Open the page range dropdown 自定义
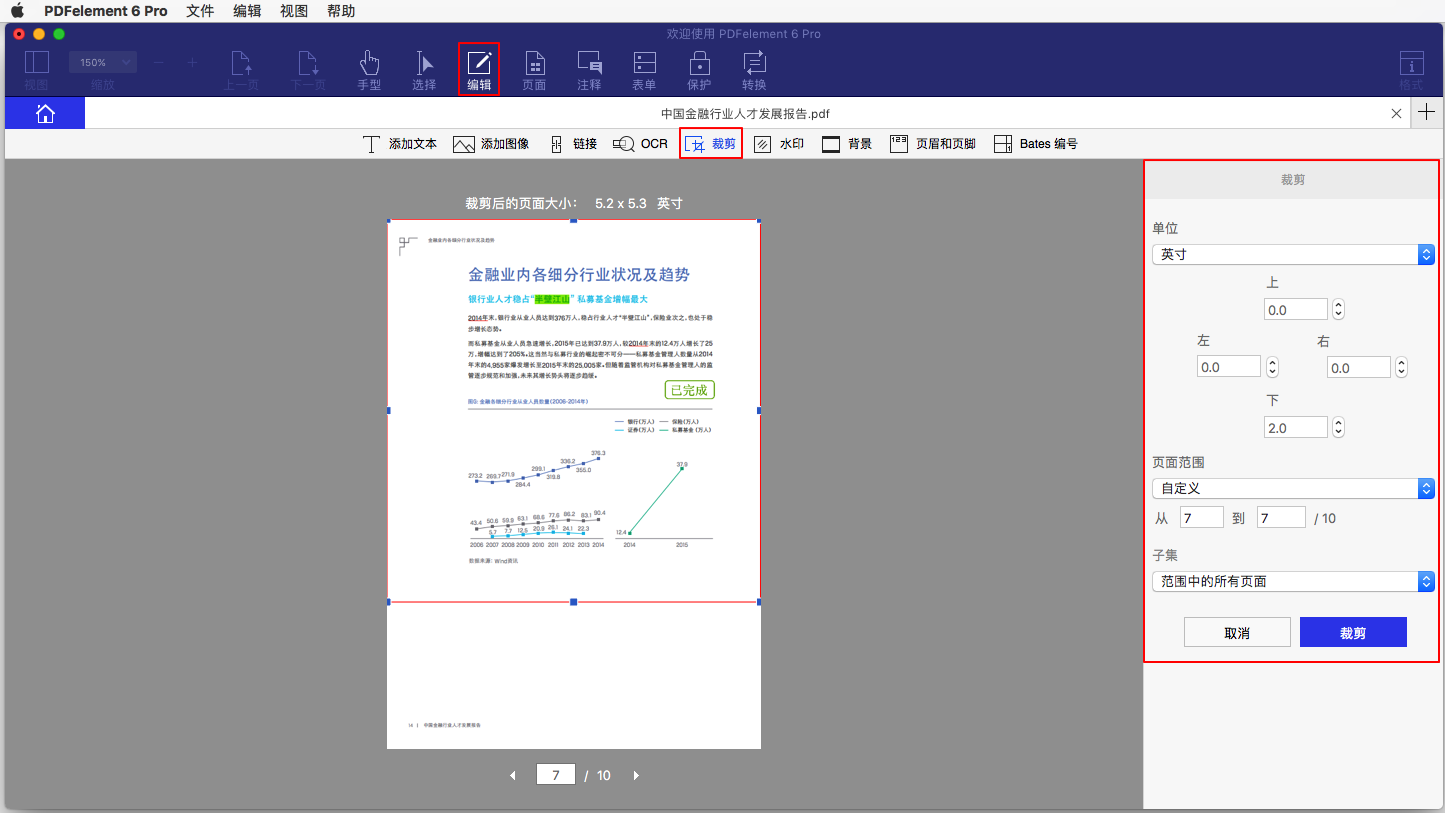This screenshot has height=813, width=1445. [x=1293, y=489]
